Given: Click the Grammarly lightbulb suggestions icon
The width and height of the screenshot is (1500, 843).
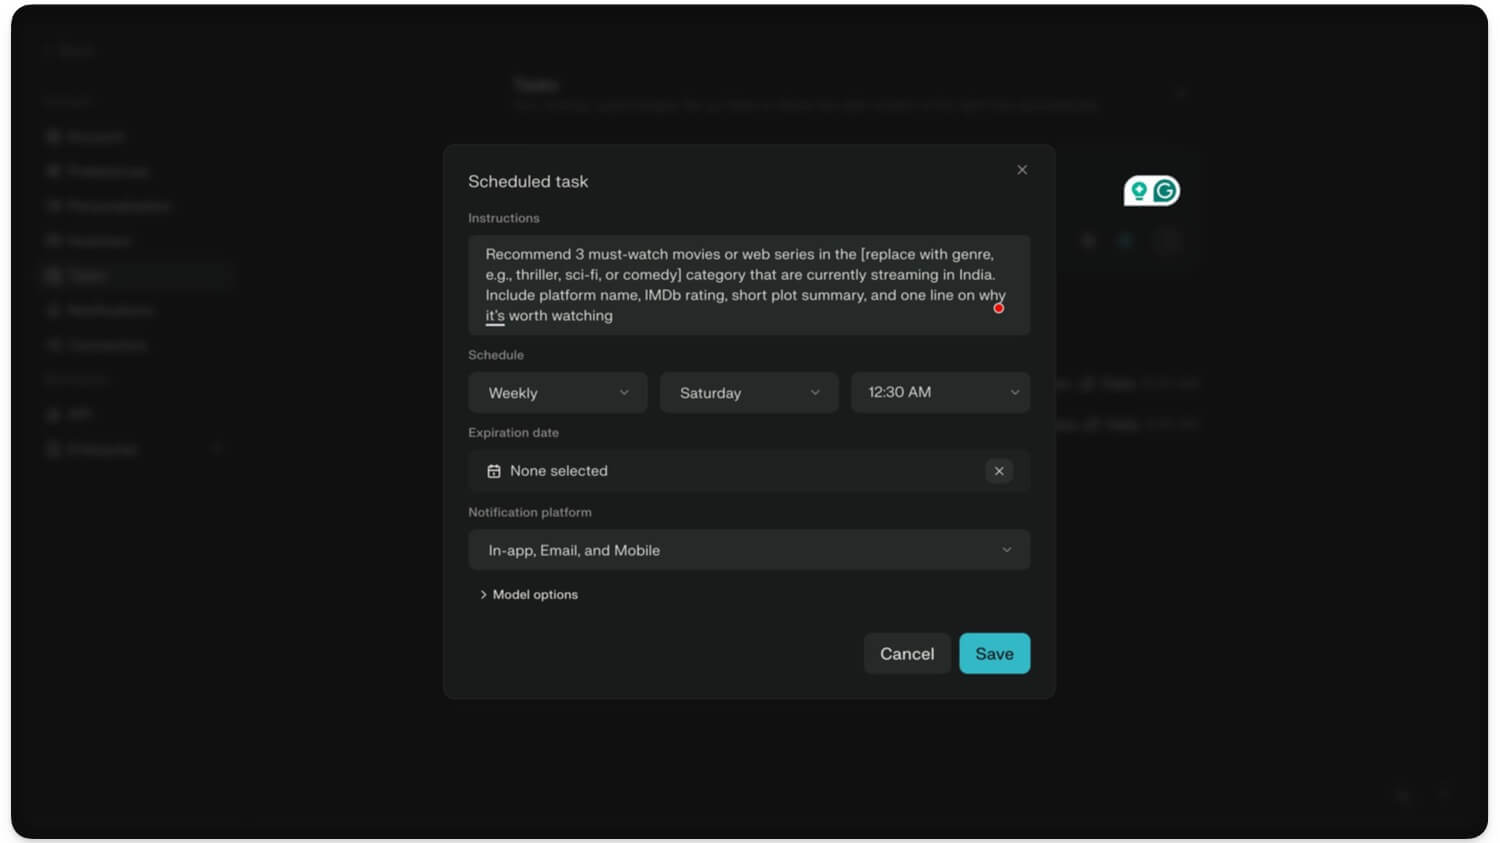Looking at the screenshot, I should pyautogui.click(x=1138, y=191).
